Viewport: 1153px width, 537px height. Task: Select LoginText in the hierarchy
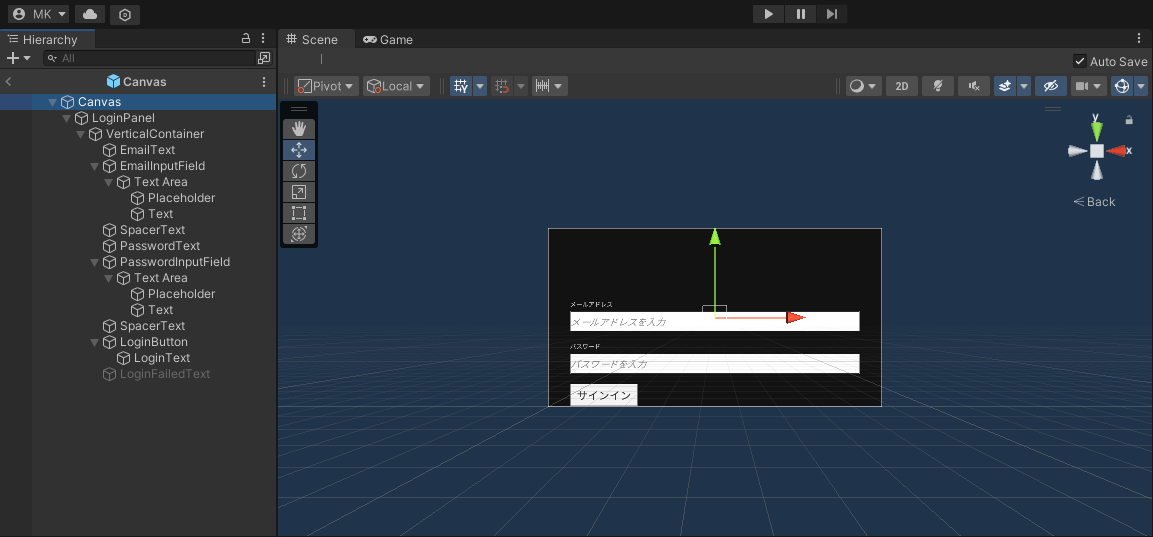click(162, 358)
